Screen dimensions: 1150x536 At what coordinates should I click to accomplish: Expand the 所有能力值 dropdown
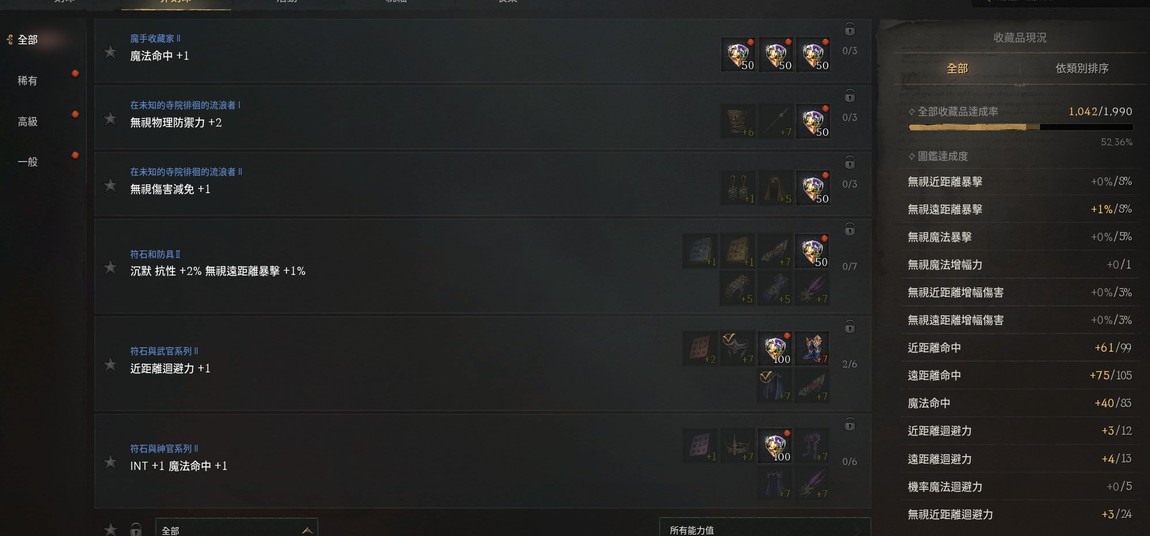click(x=765, y=529)
